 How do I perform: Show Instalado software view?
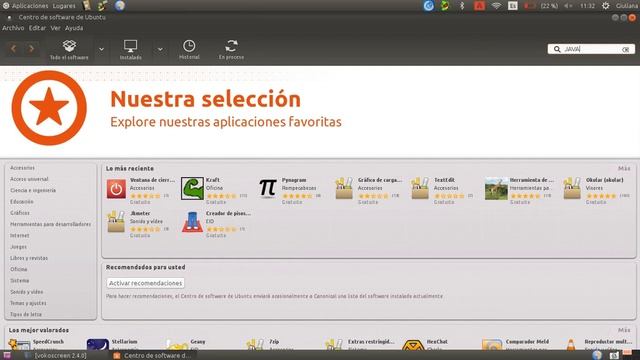click(x=131, y=50)
